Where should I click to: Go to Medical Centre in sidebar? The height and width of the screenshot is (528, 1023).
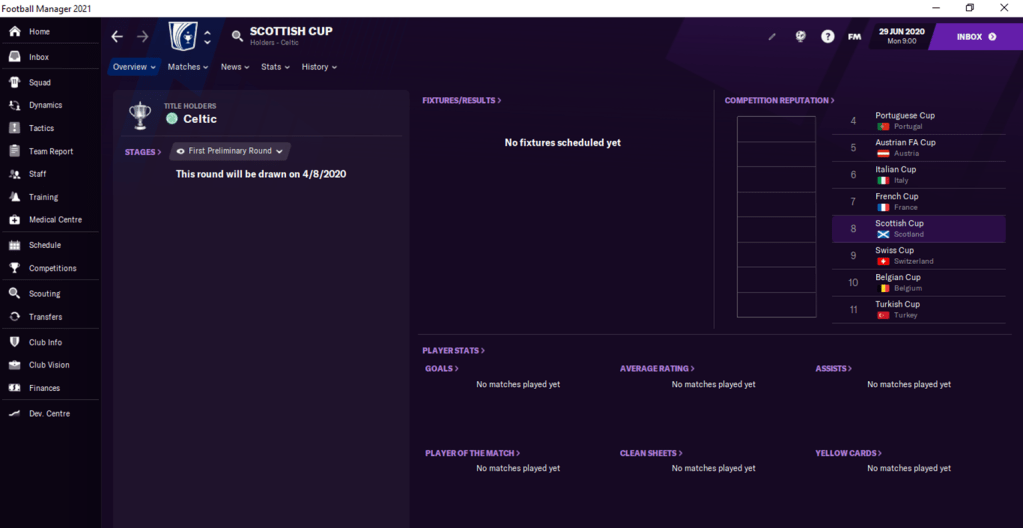[x=55, y=220]
